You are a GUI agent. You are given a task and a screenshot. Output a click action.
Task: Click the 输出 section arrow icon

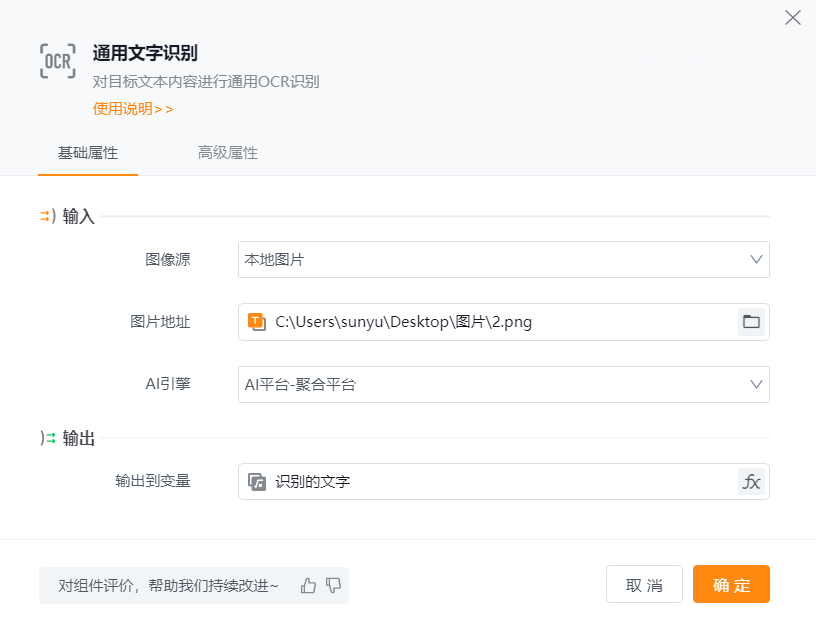pyautogui.click(x=47, y=438)
